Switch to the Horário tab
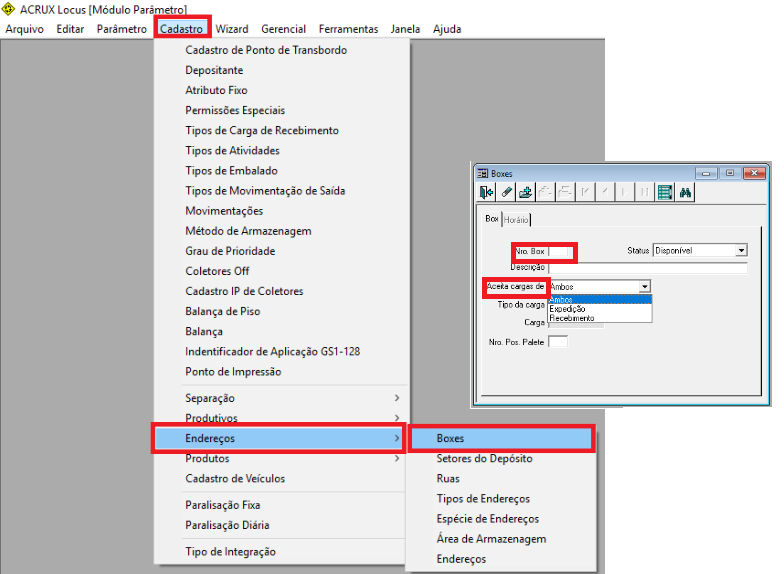Image resolution: width=784 pixels, height=574 pixels. click(x=516, y=220)
